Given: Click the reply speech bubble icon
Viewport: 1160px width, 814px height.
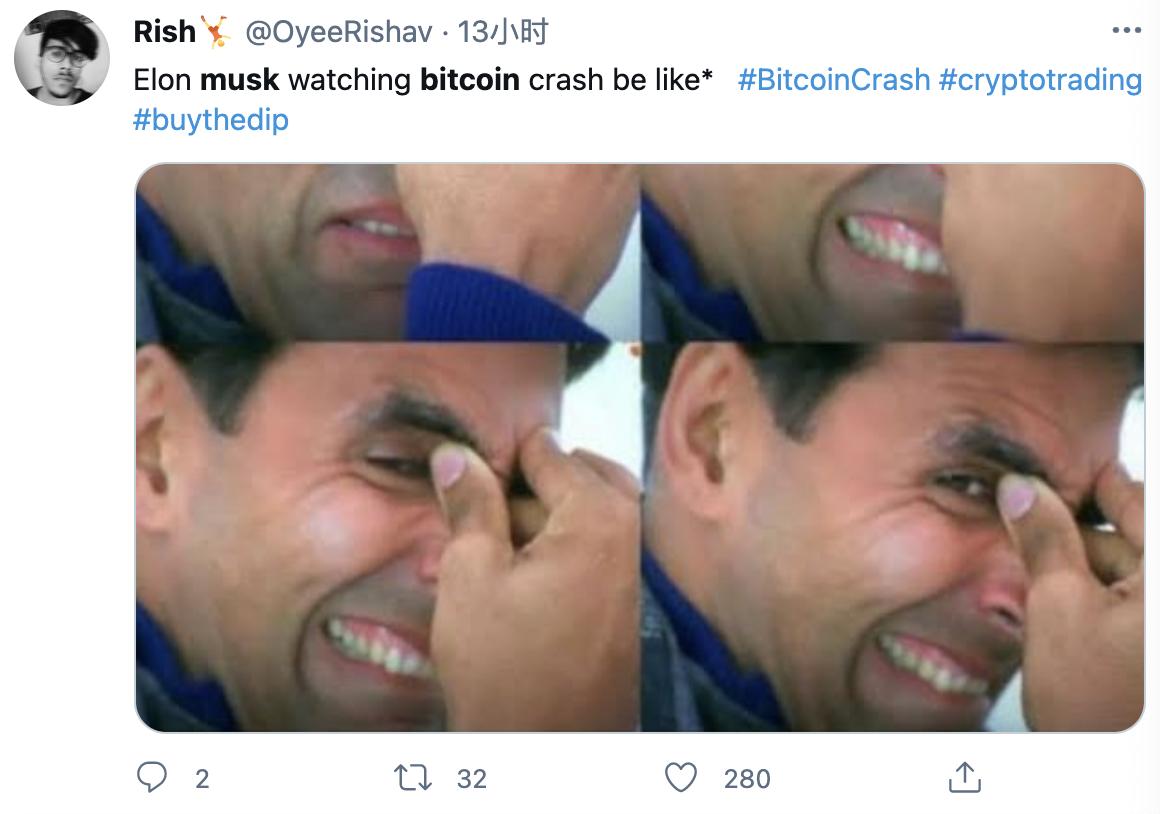Looking at the screenshot, I should coord(152,777).
